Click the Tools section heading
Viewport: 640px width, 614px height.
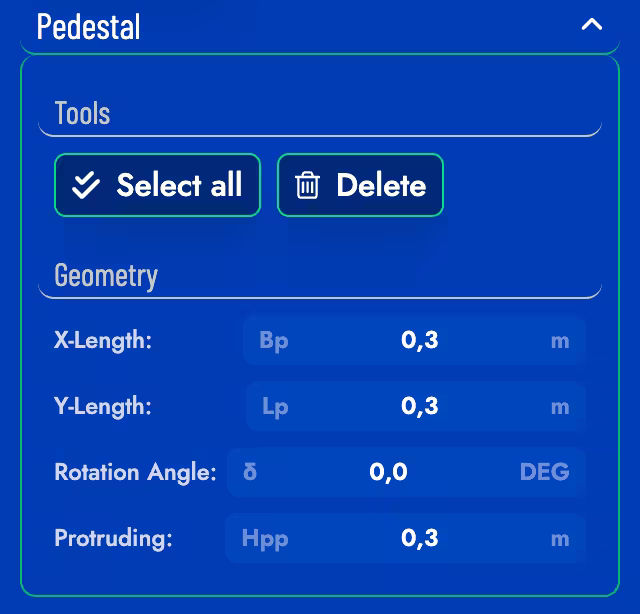[x=82, y=113]
